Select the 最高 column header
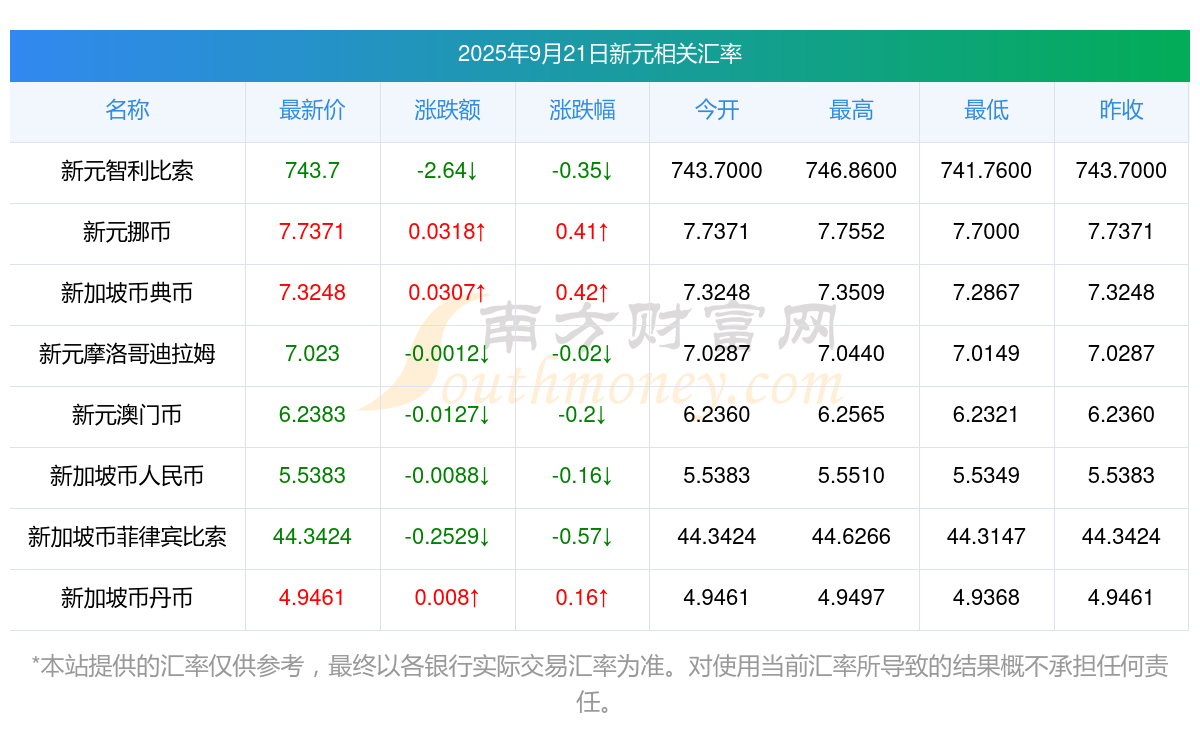The image size is (1200, 733). pos(851,110)
